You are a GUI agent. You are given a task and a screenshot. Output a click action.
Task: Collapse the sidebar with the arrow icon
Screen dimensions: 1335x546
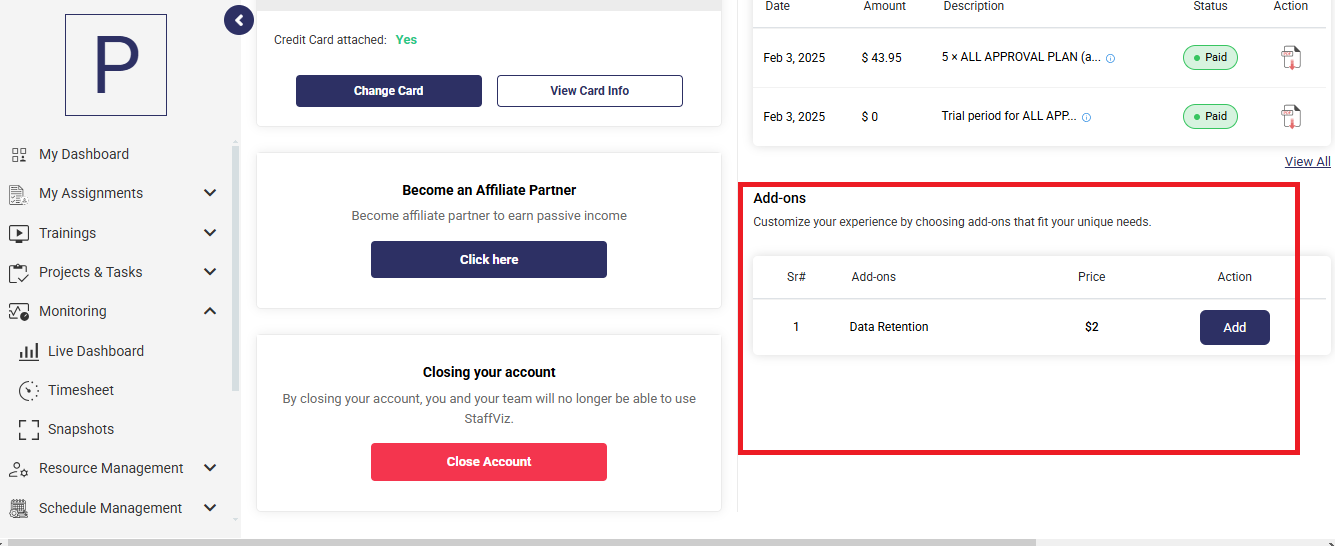[238, 20]
